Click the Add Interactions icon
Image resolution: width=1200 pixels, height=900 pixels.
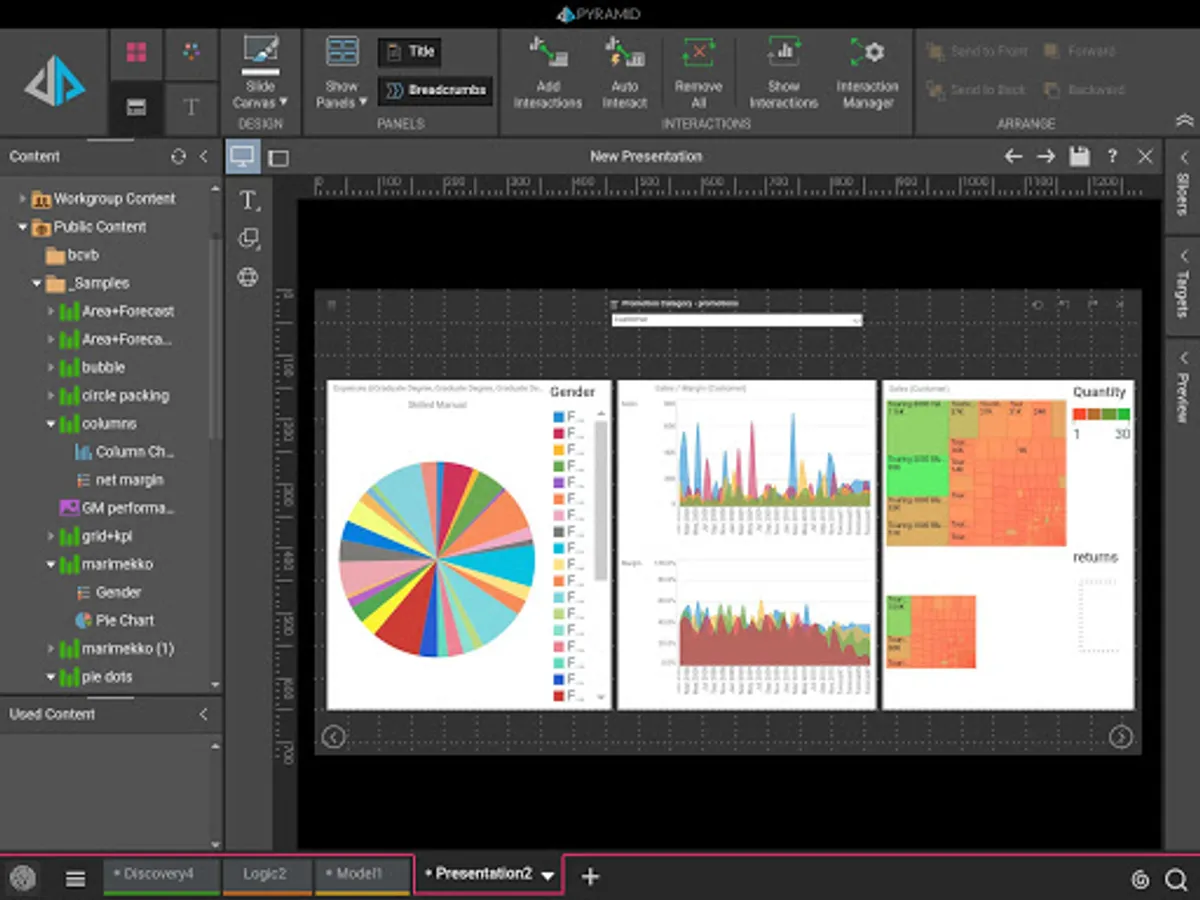[x=547, y=55]
